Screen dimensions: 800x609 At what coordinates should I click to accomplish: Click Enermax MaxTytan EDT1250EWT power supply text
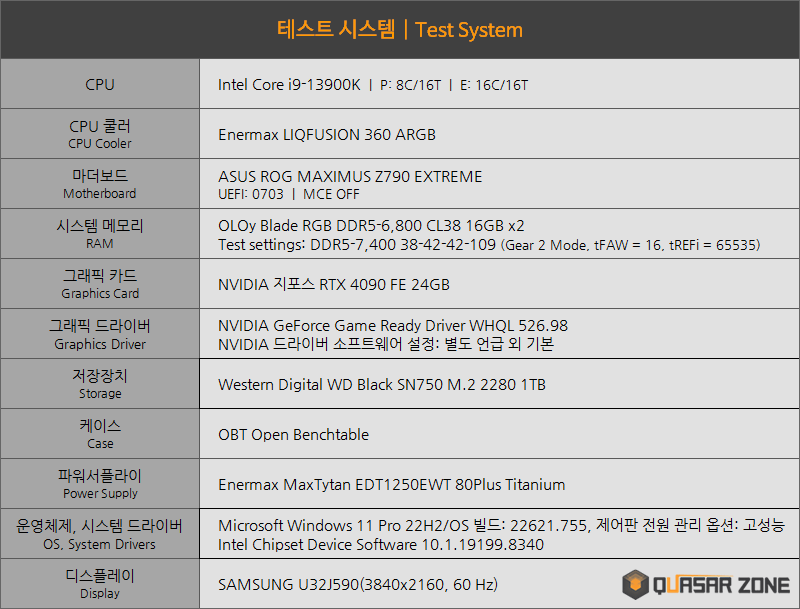[392, 485]
